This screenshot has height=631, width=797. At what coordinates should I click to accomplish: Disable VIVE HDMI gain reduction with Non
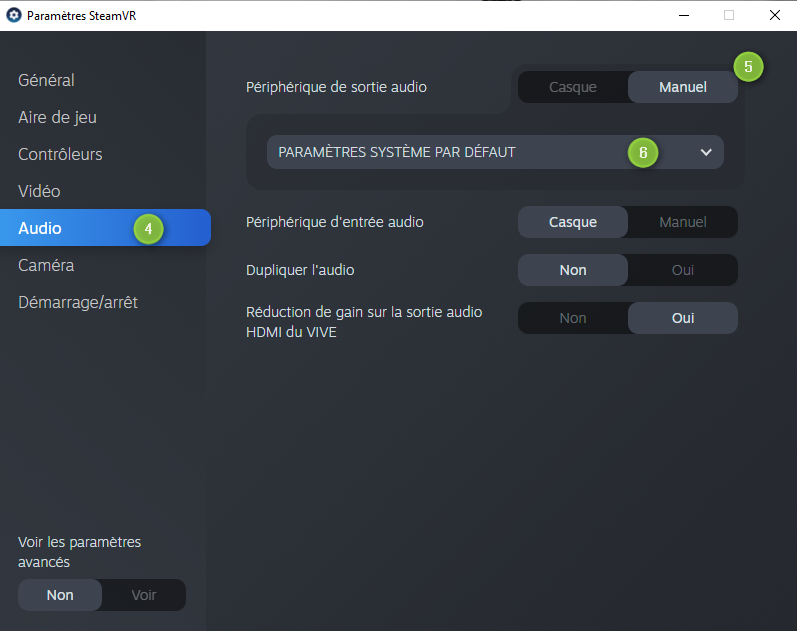tap(573, 318)
